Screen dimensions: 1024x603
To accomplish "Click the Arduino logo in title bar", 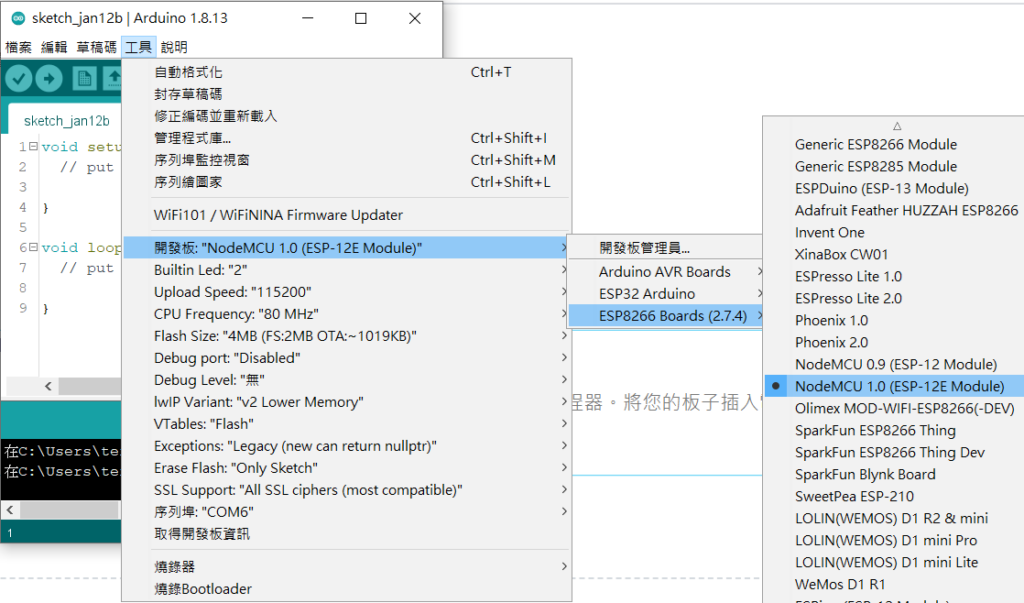I will click(x=17, y=18).
